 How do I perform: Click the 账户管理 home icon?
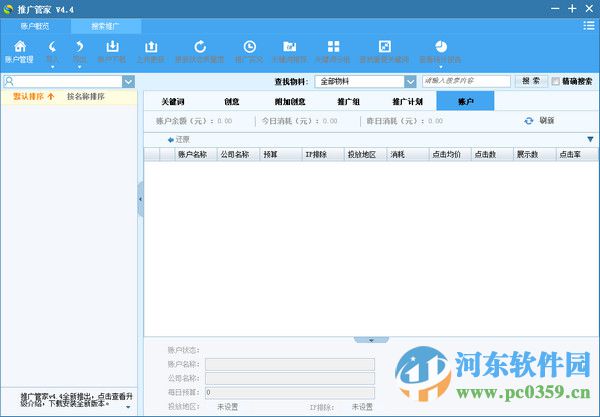20,47
